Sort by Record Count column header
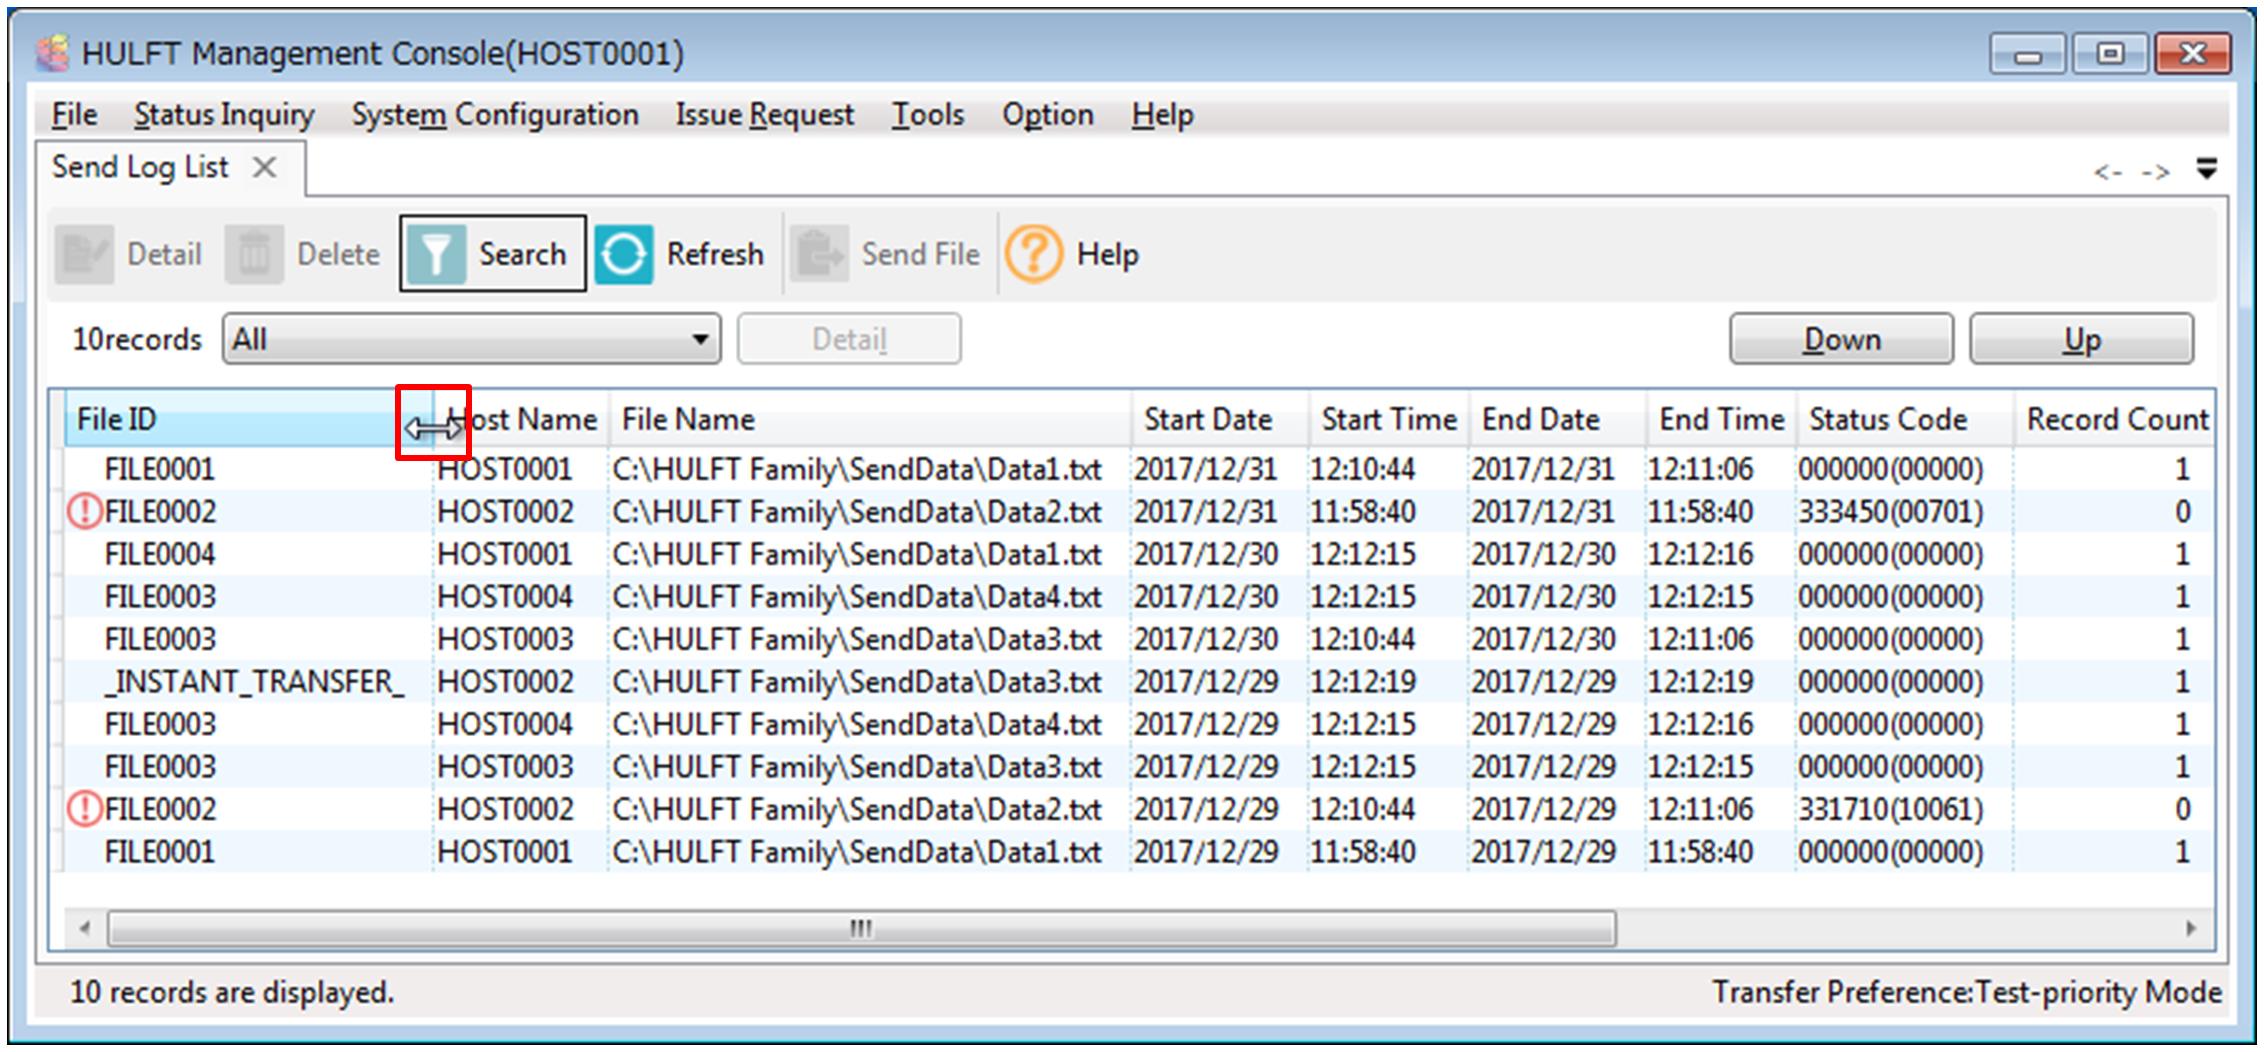2264x1052 pixels. [2114, 419]
